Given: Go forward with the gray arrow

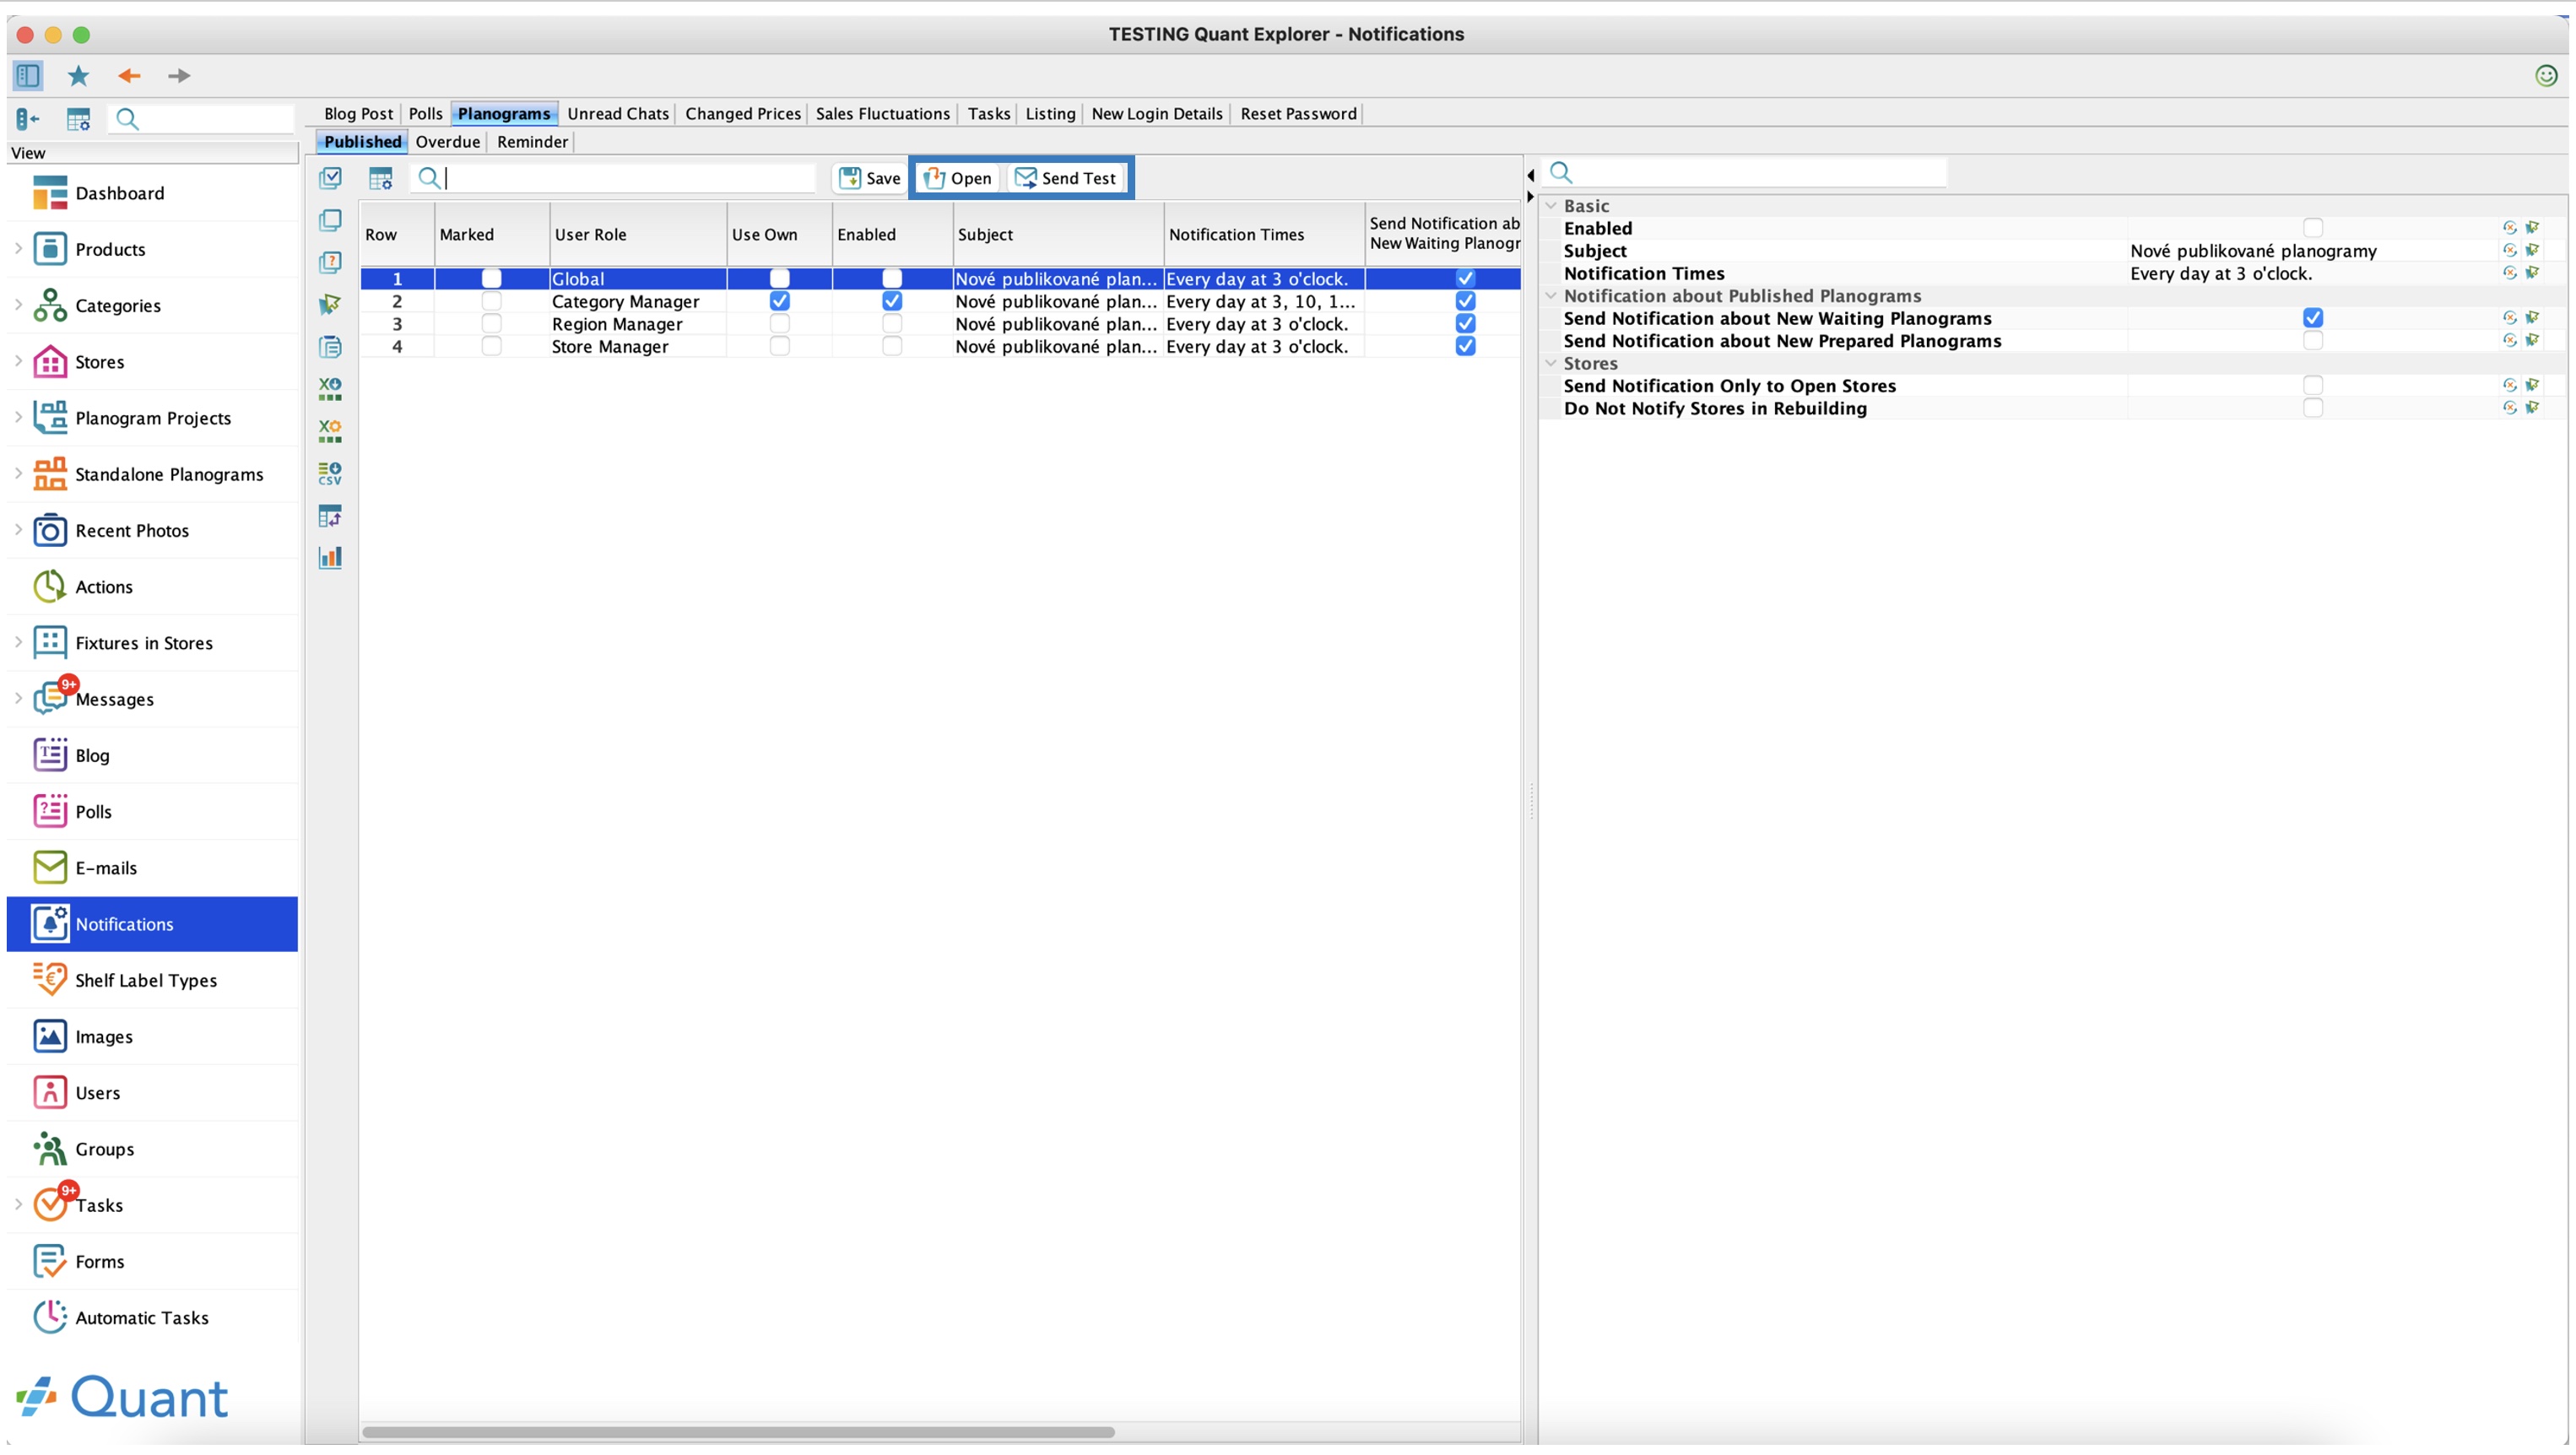Looking at the screenshot, I should tap(179, 76).
